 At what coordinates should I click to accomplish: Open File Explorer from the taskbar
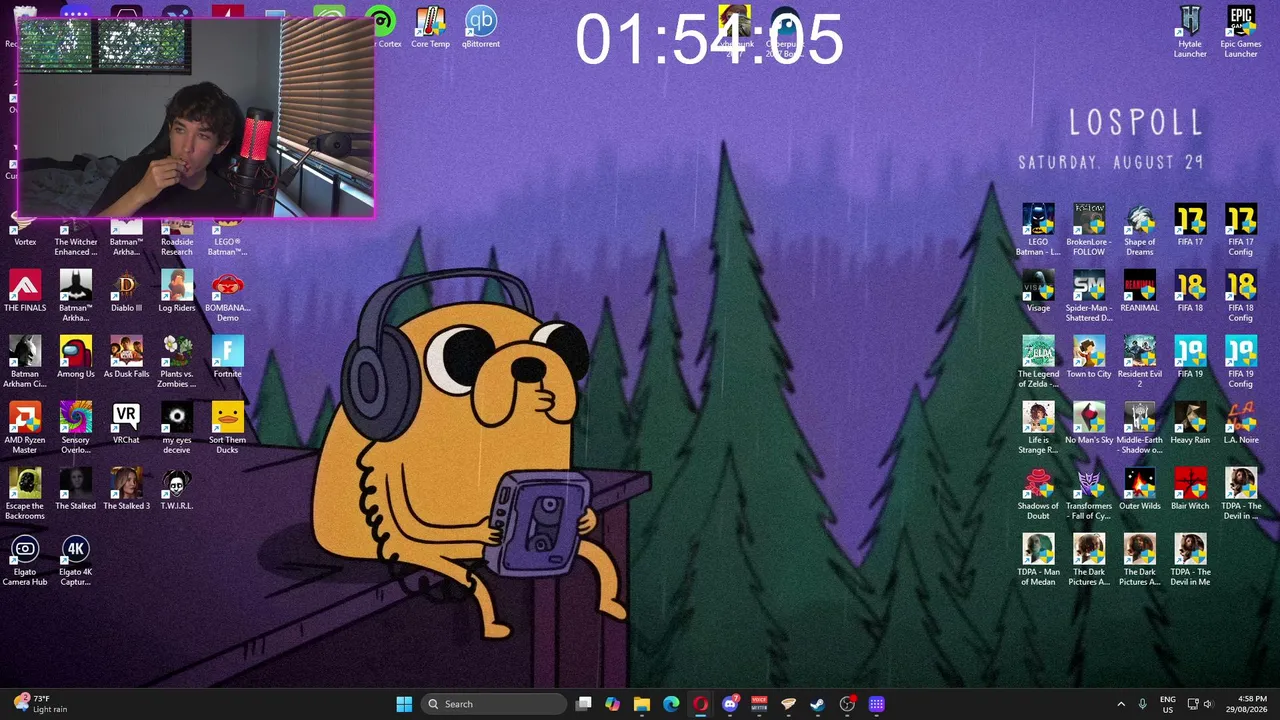[642, 704]
